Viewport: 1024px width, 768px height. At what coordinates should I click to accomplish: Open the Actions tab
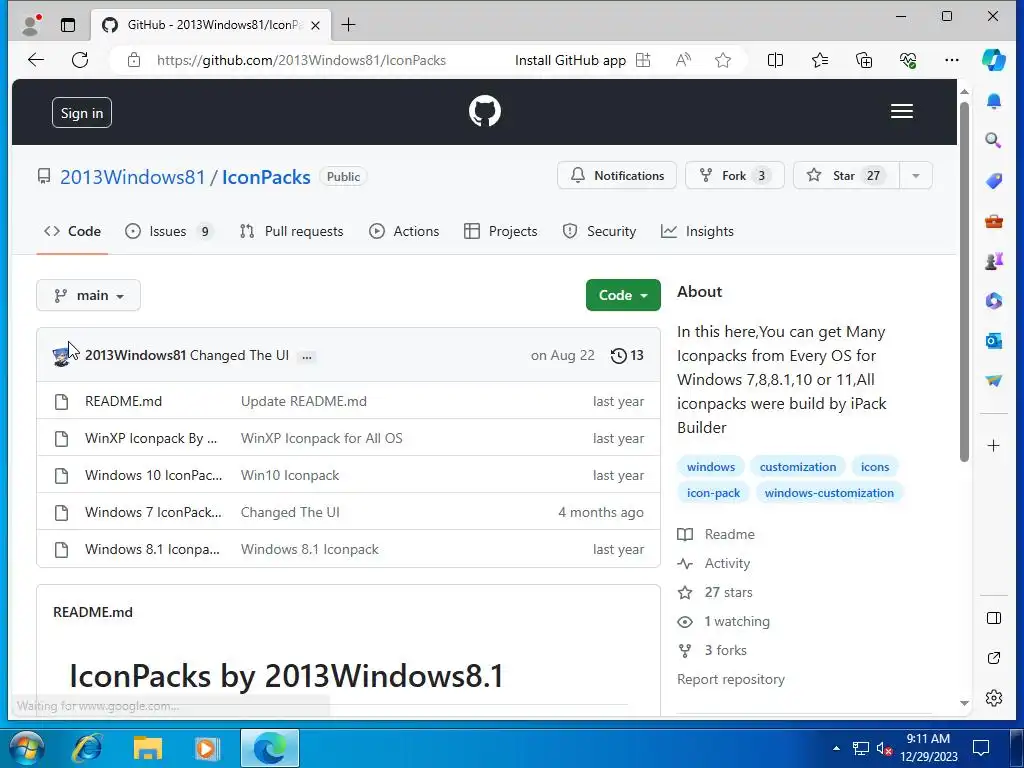click(404, 231)
